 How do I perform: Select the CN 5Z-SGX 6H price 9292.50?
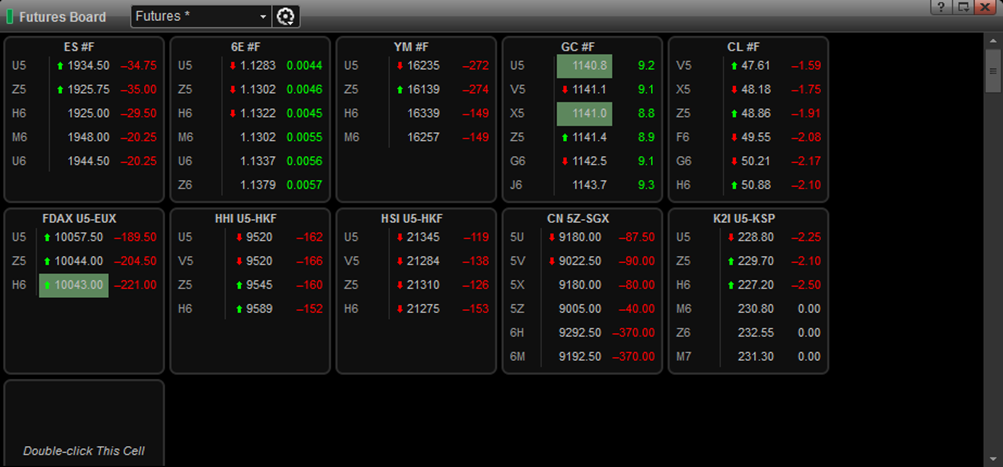pyautogui.click(x=580, y=333)
